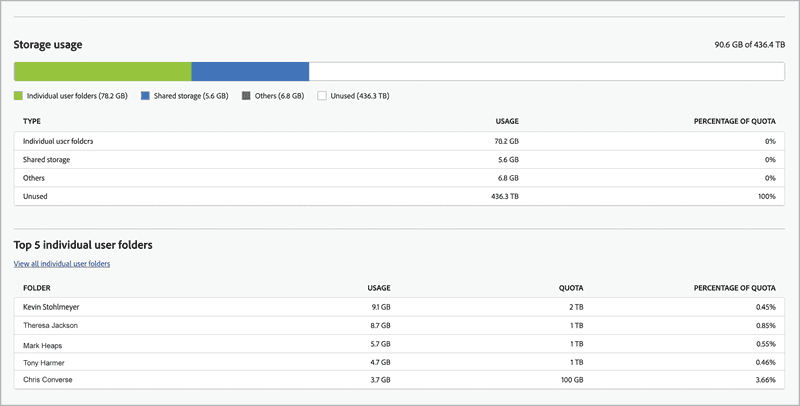
Task: Select the Chris Converse folder row
Action: [399, 380]
